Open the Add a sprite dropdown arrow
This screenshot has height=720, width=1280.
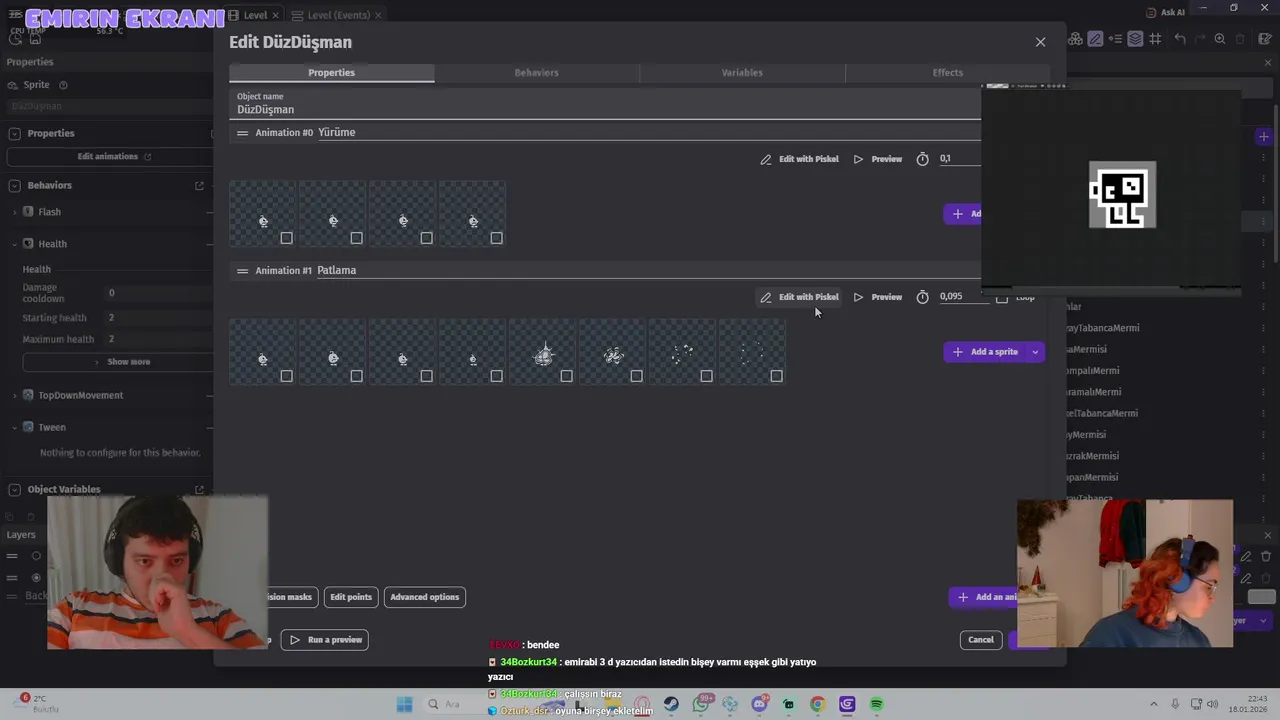coord(1035,352)
